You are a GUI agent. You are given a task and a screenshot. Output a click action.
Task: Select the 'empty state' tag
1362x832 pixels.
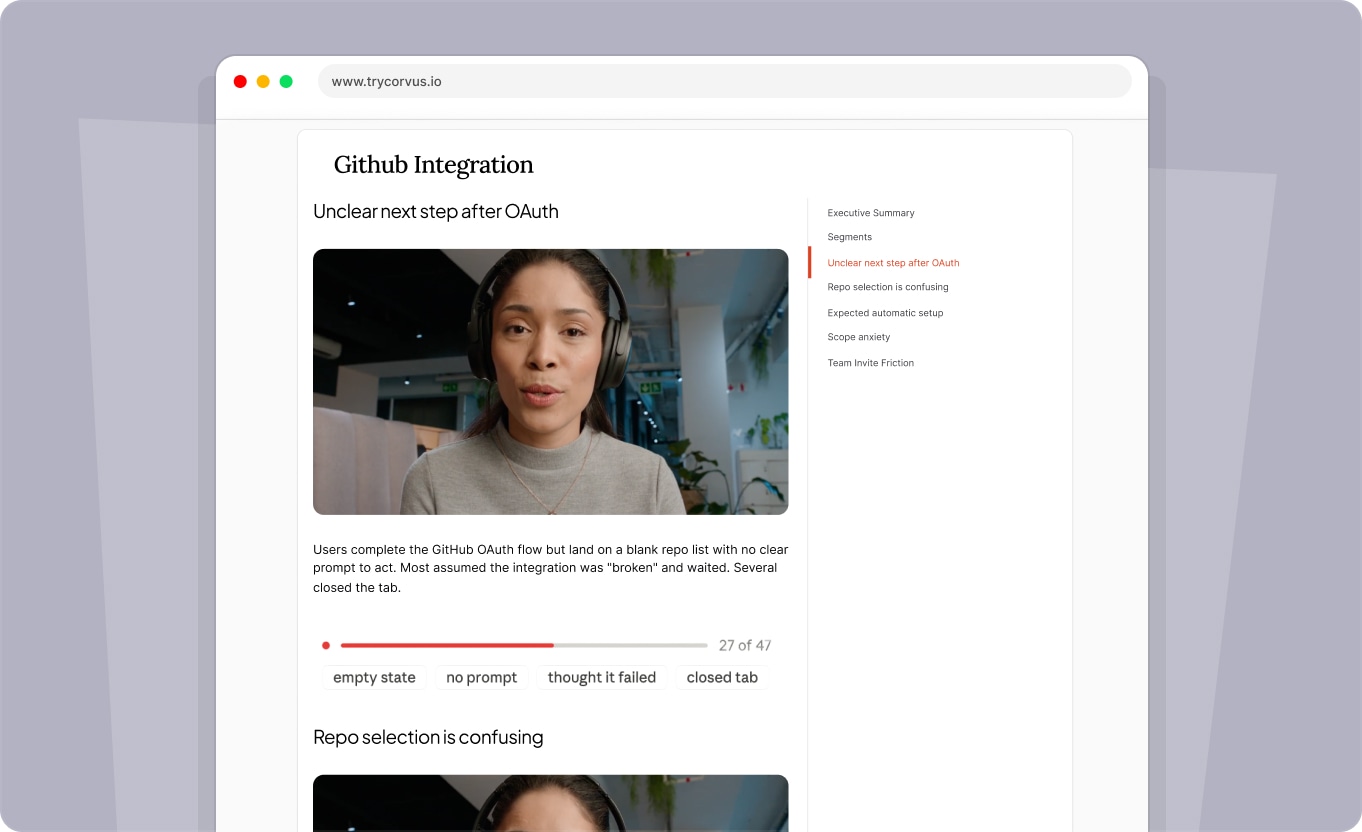coord(374,678)
